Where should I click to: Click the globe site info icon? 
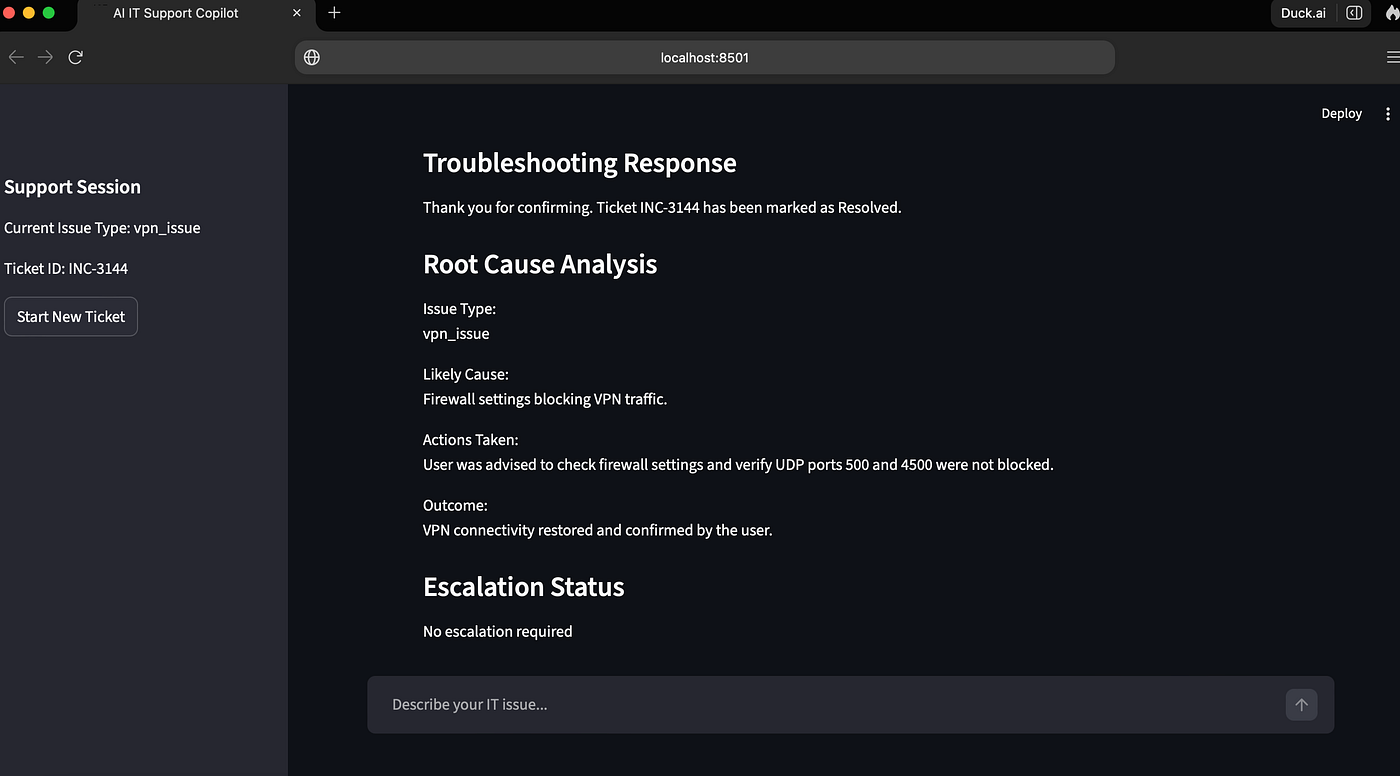312,57
